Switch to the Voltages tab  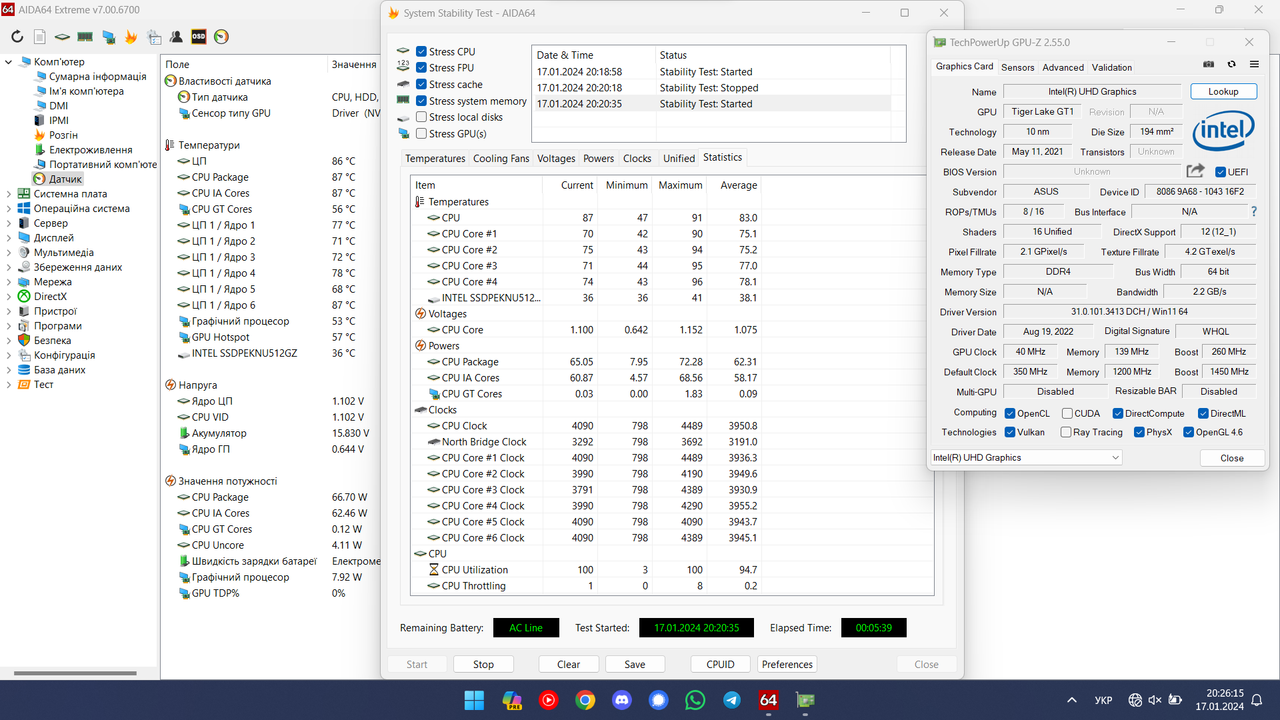click(556, 158)
